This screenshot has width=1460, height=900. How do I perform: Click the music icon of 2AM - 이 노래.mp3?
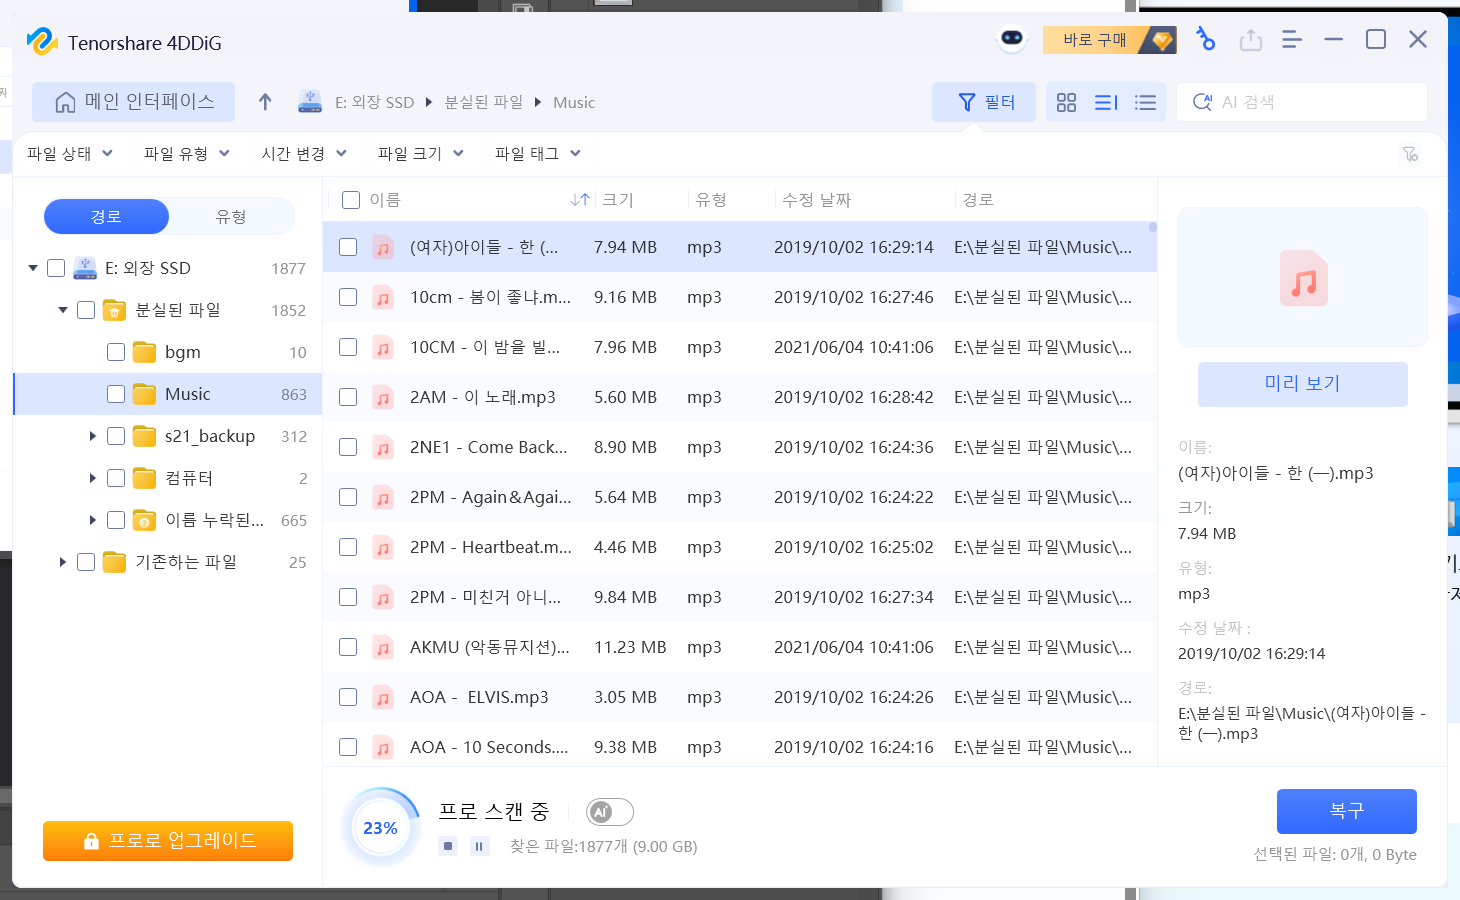point(383,397)
